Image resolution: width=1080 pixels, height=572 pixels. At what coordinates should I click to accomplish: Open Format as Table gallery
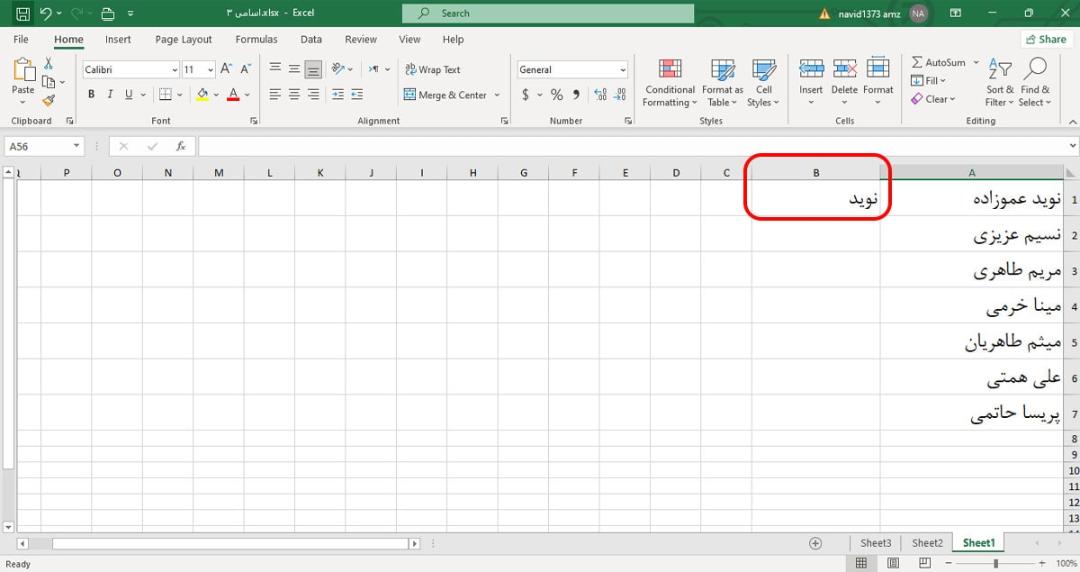[x=723, y=82]
